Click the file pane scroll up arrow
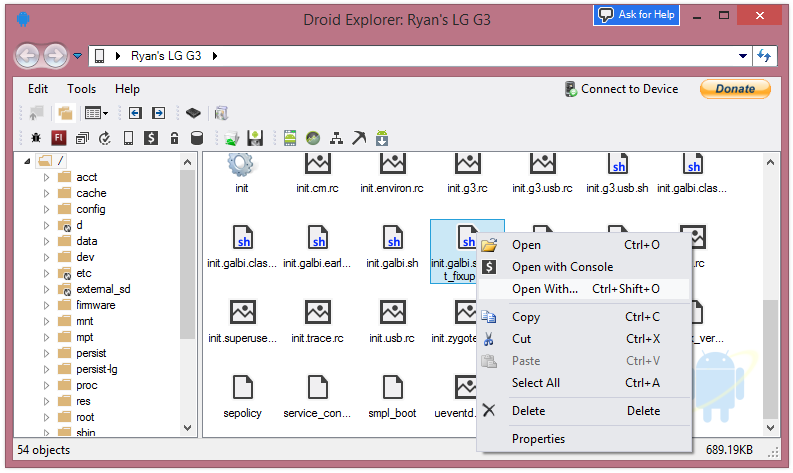 (770, 162)
